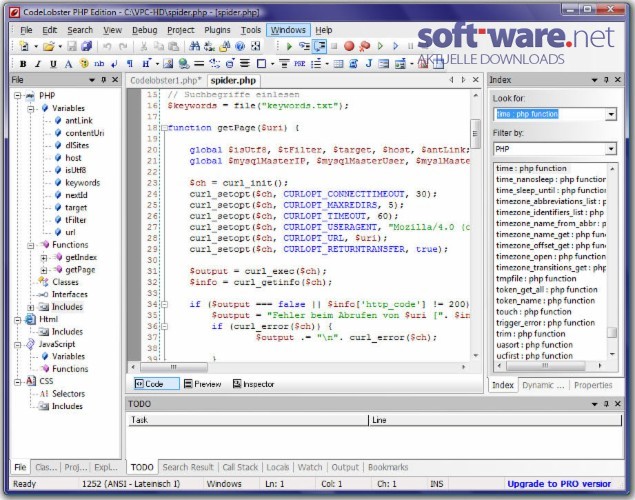The image size is (635, 500).
Task: Switch to Search Result bottom tab
Action: pyautogui.click(x=188, y=467)
